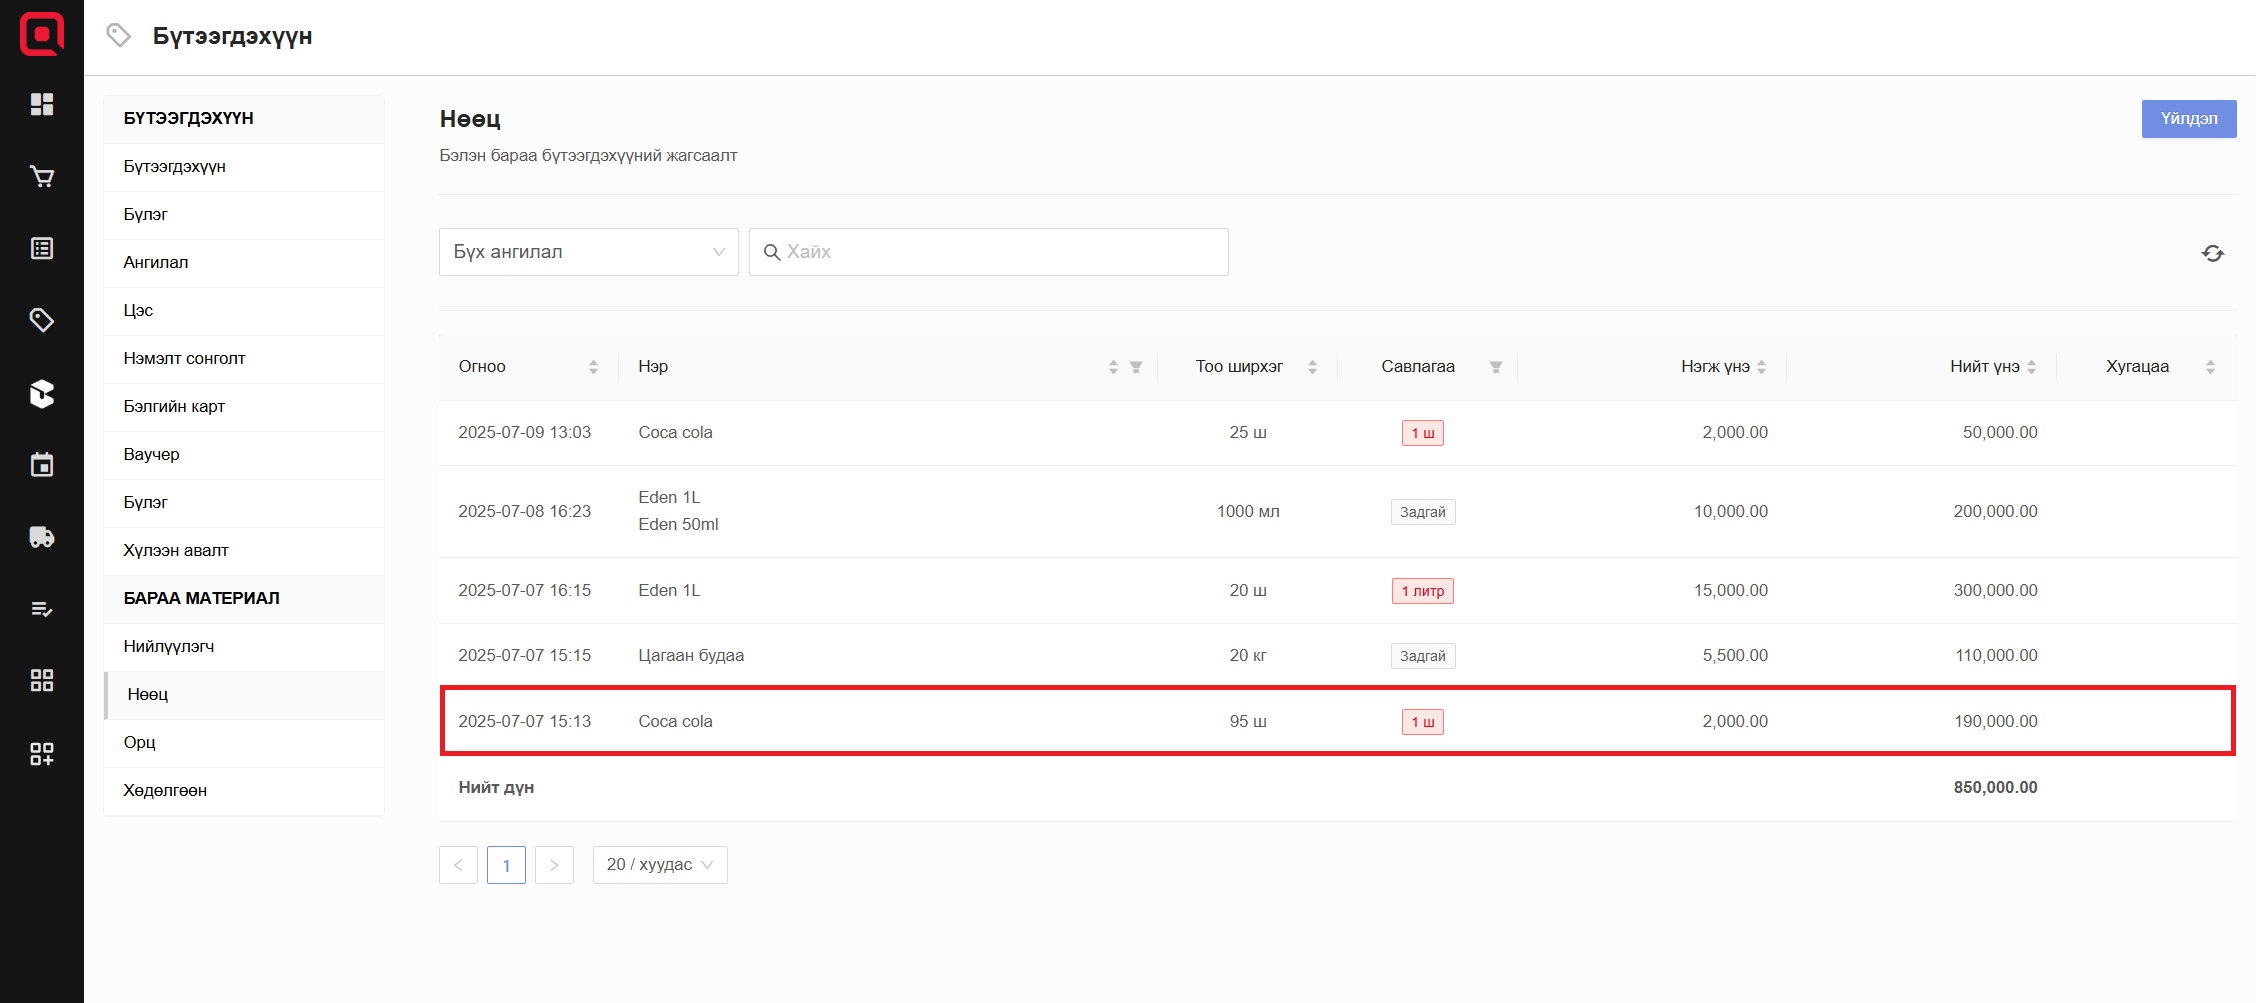This screenshot has width=2256, height=1003.
Task: Click the shopping cart sidebar icon
Action: click(x=42, y=177)
